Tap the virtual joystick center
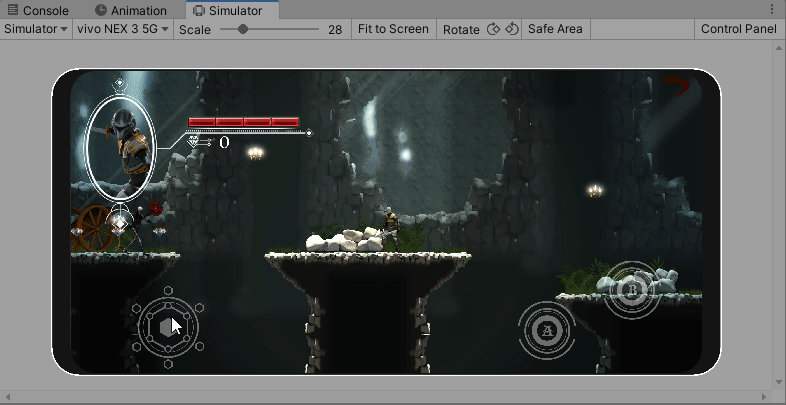The height and width of the screenshot is (405, 786). coord(168,327)
